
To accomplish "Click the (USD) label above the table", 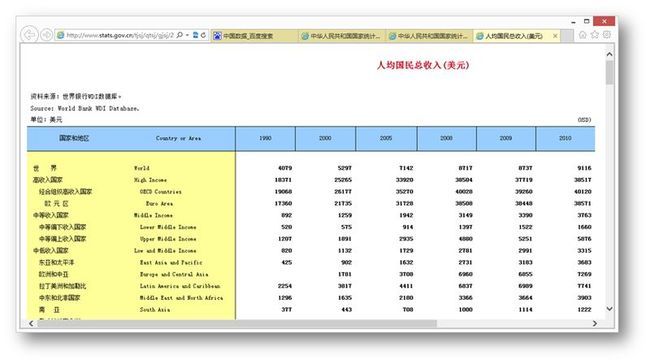I will coord(585,120).
